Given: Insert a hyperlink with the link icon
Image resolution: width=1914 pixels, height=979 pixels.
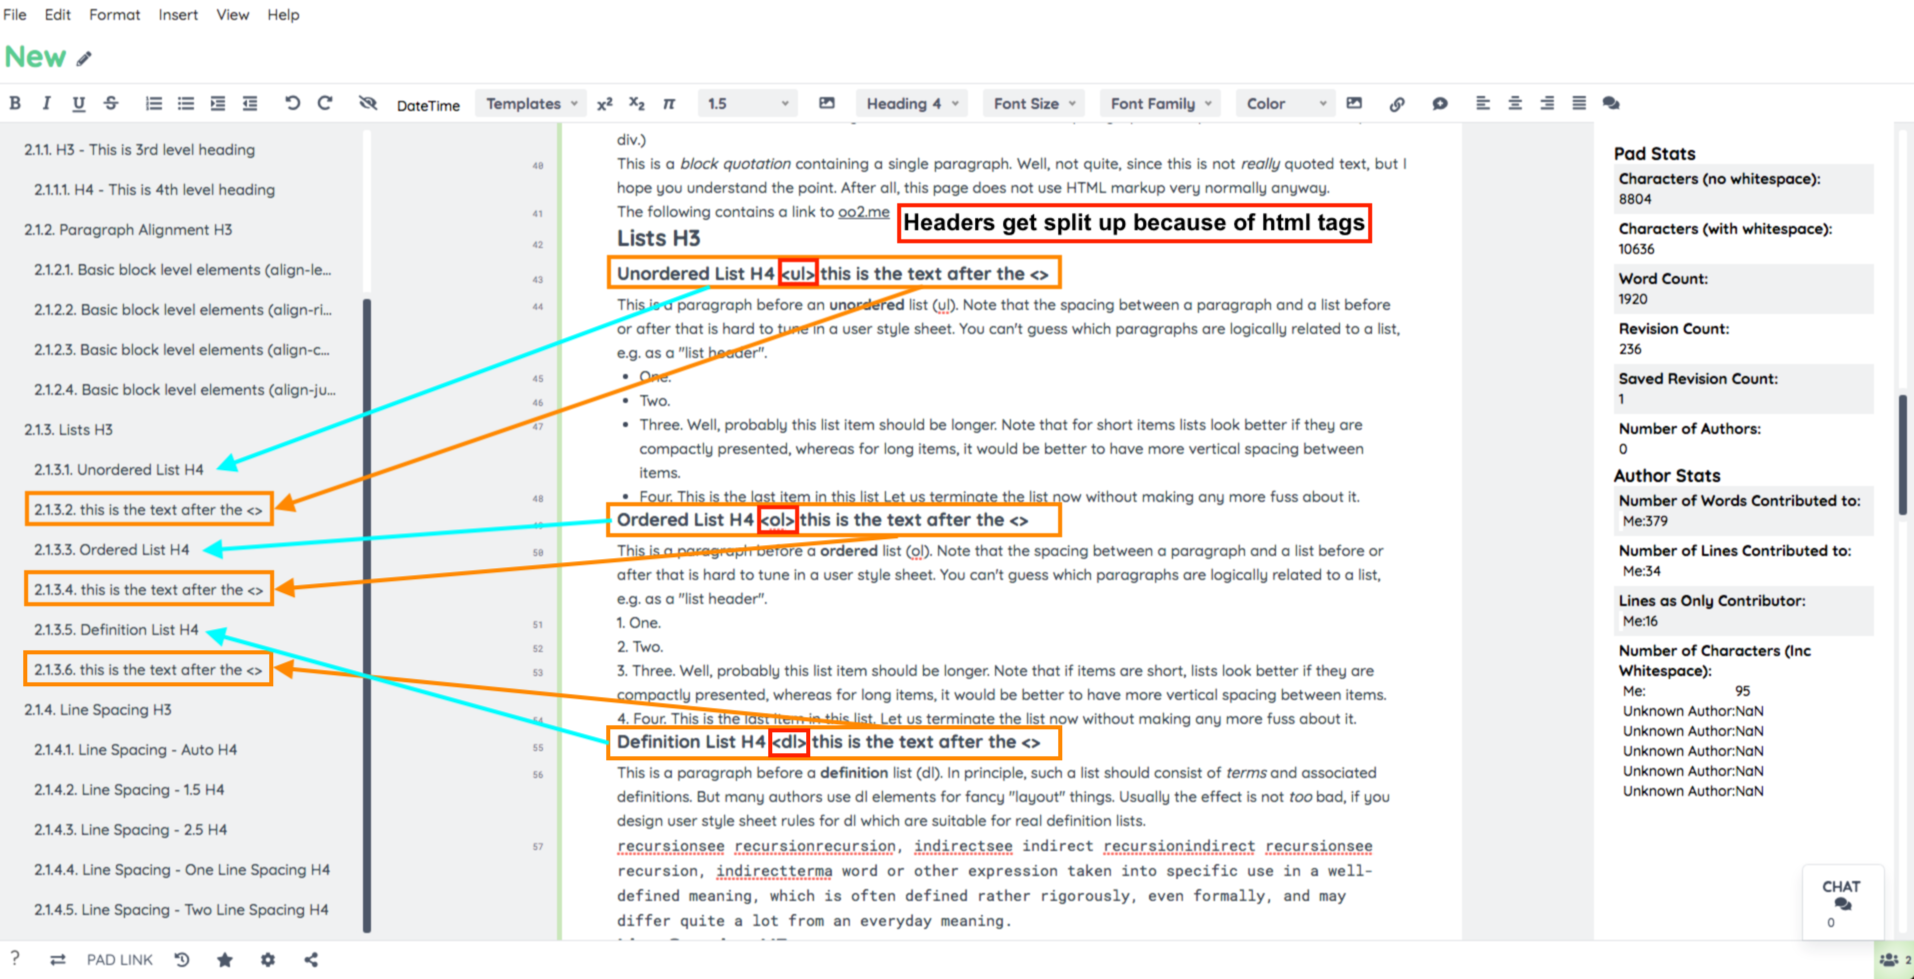Looking at the screenshot, I should click(x=1397, y=103).
